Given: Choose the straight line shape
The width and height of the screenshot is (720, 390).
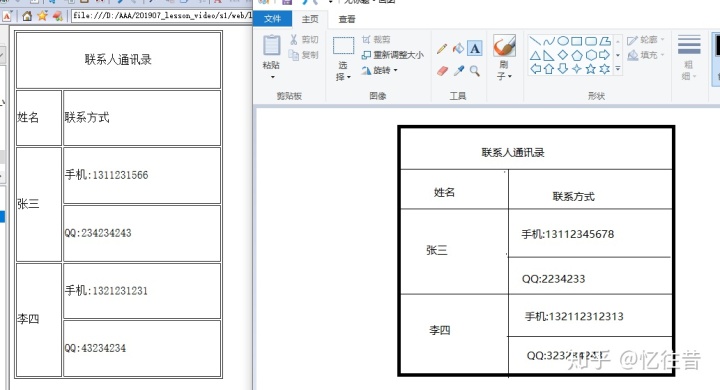Looking at the screenshot, I should [535, 41].
